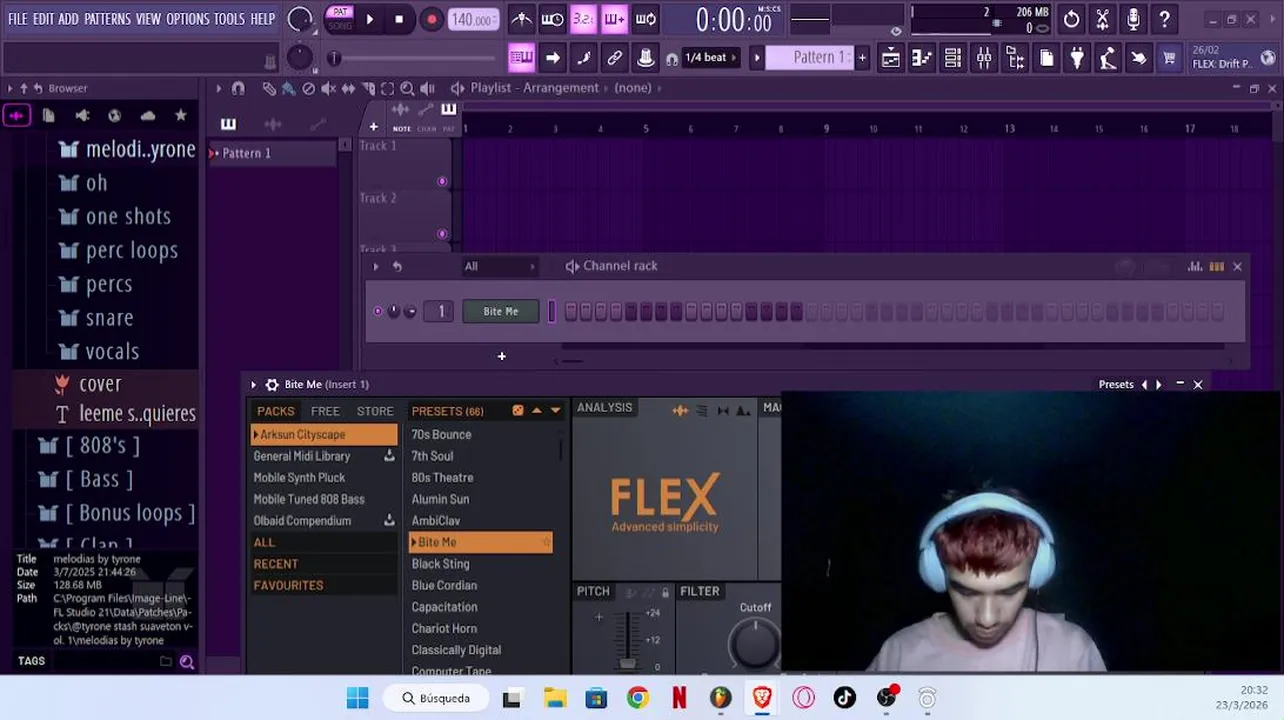
Task: Open the FILE menu
Action: coord(18,19)
